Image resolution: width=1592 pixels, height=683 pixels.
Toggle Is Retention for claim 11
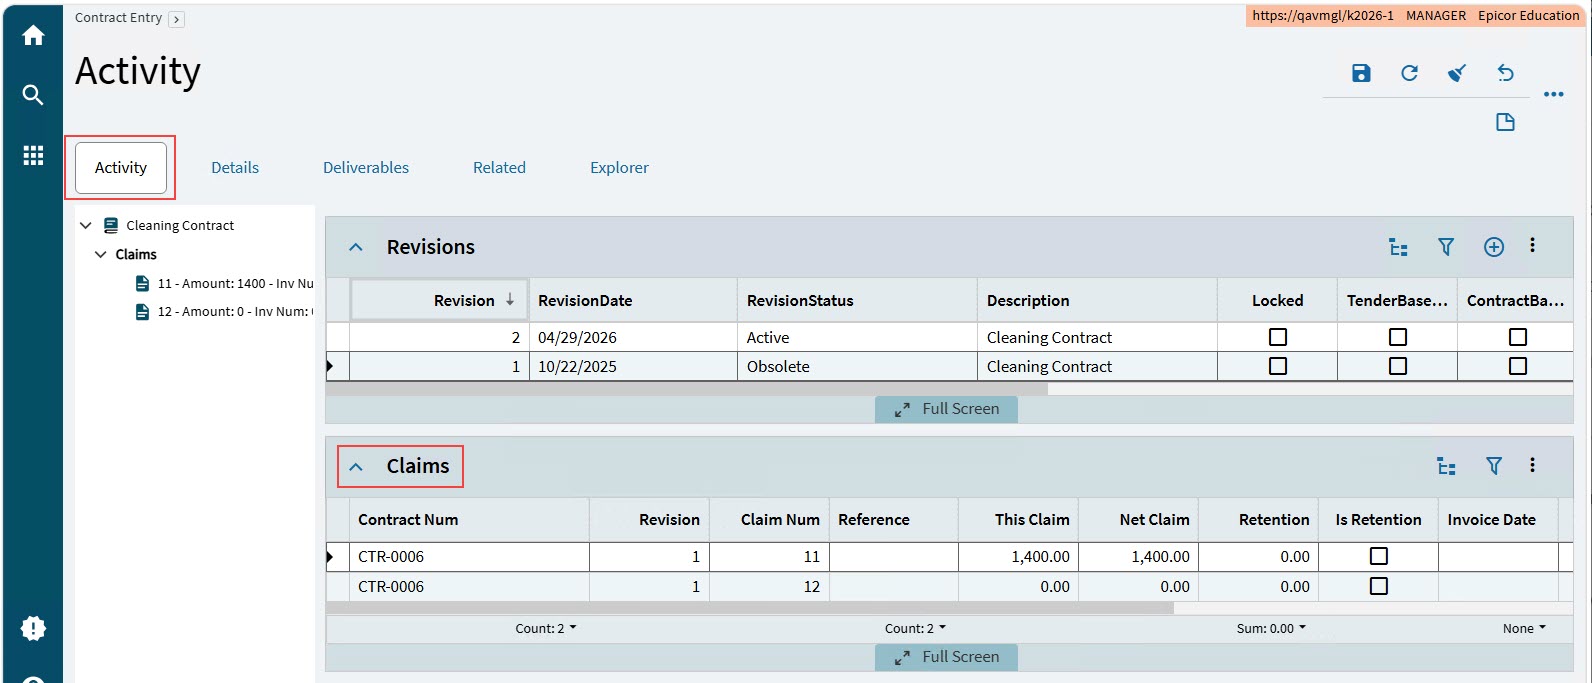[1379, 556]
